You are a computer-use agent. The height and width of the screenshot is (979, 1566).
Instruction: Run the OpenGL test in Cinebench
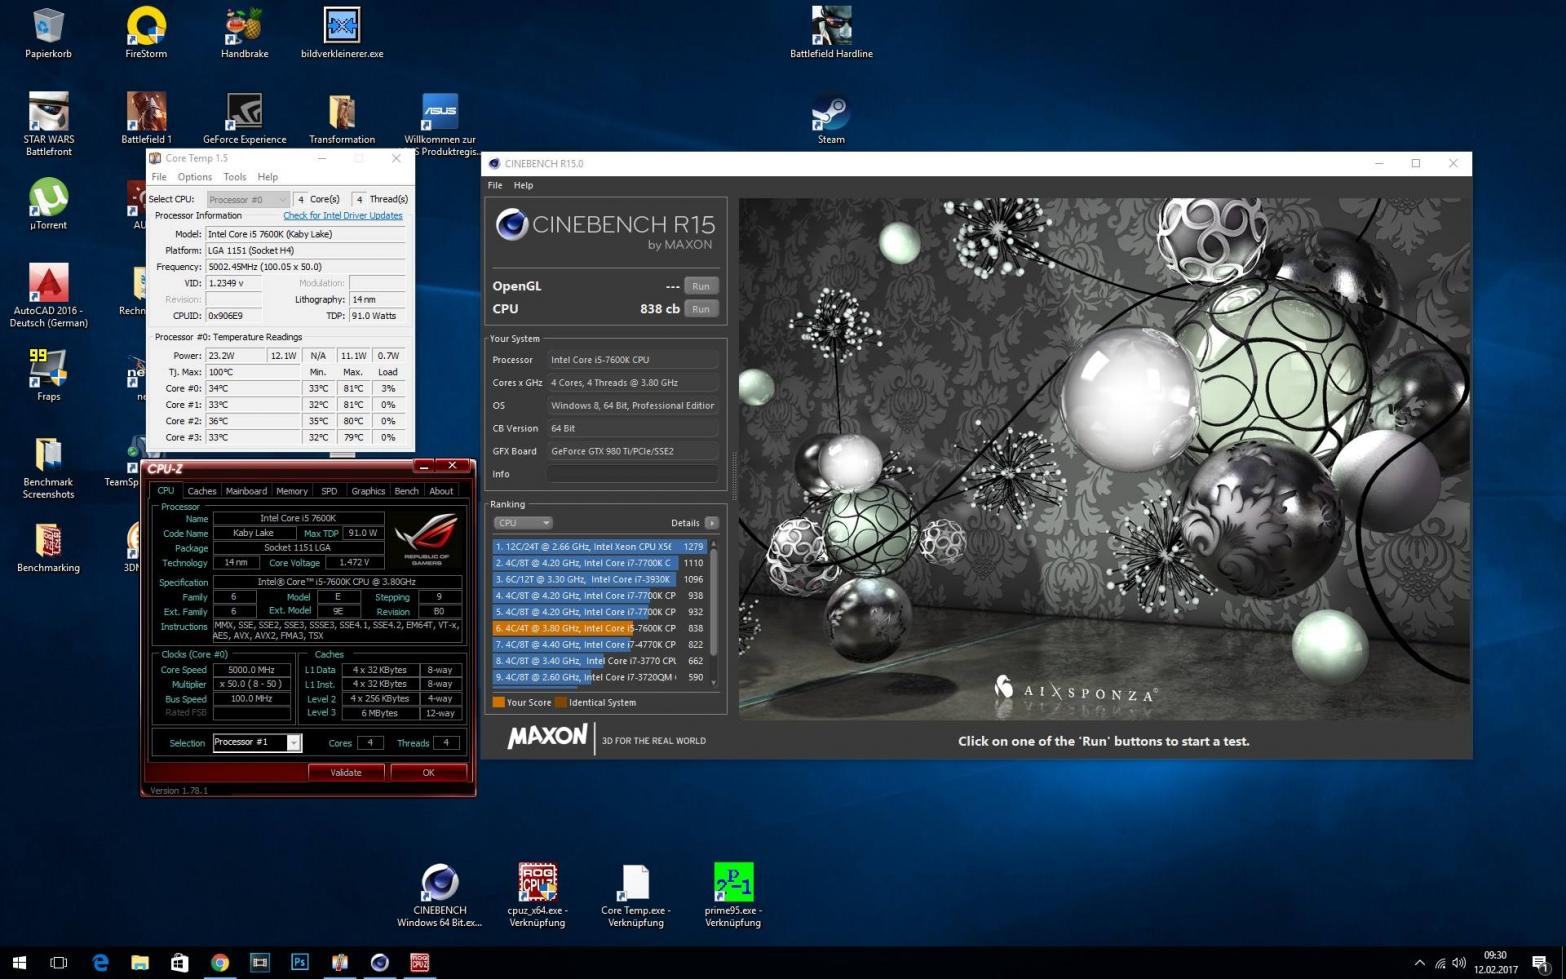pyautogui.click(x=701, y=286)
